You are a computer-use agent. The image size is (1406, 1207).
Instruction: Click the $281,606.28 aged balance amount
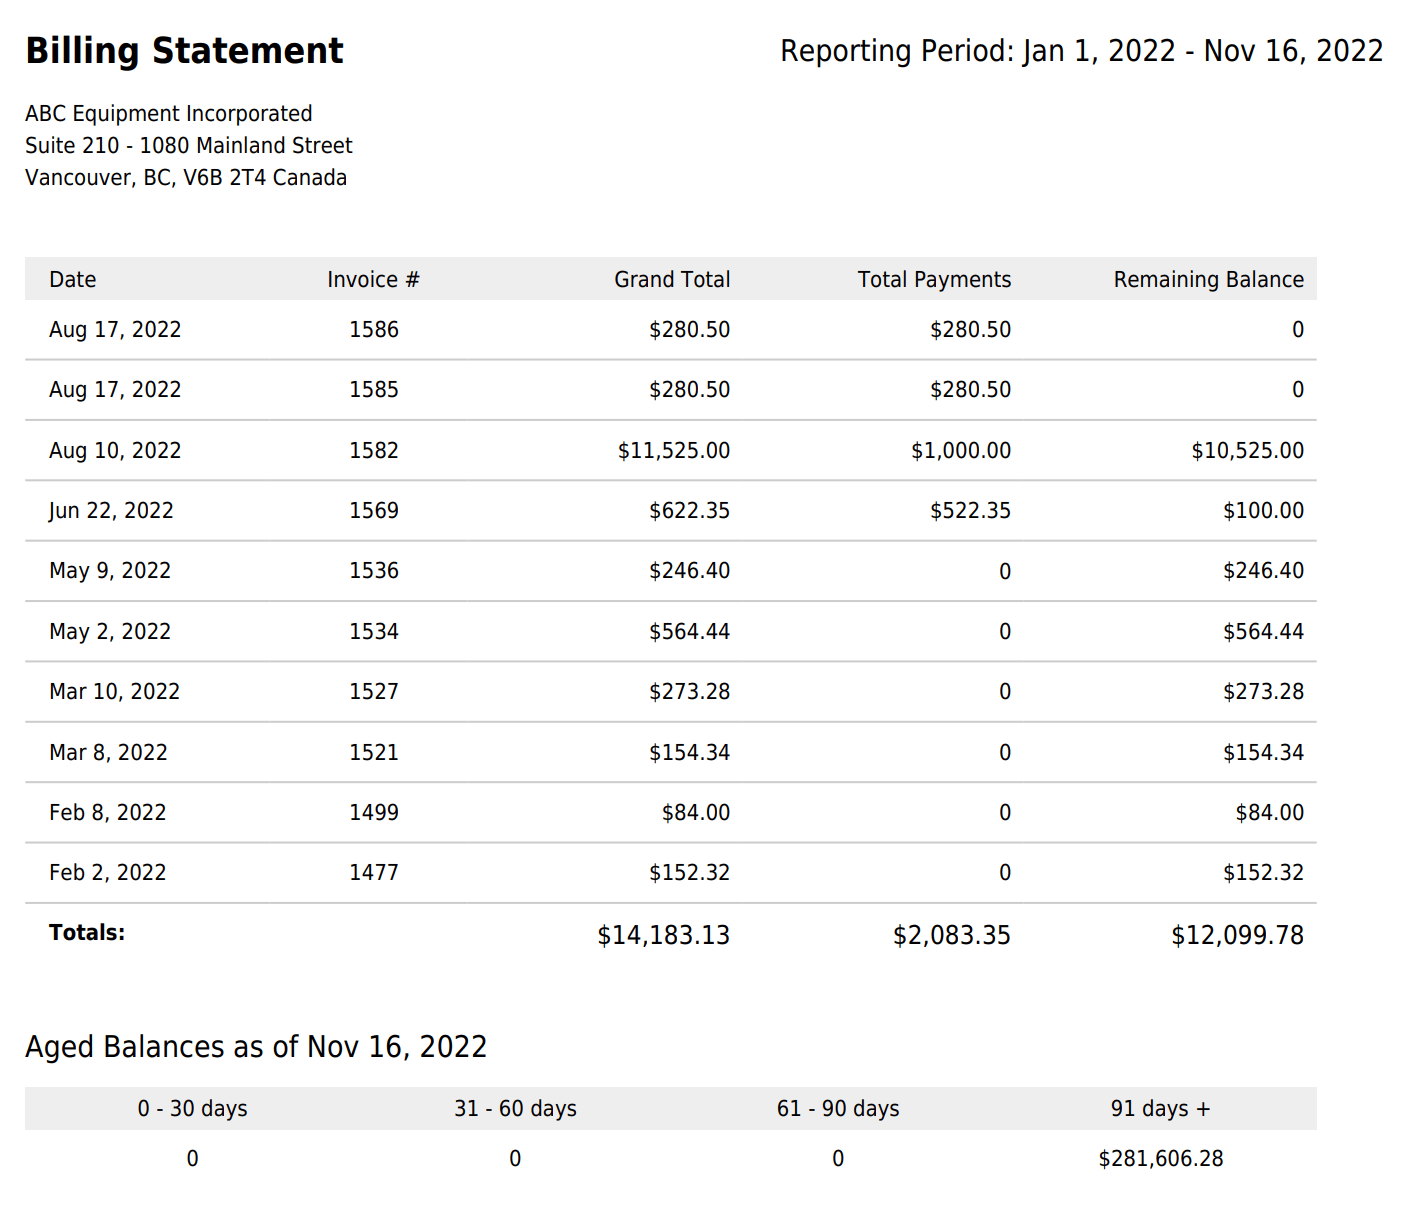(x=1160, y=1159)
